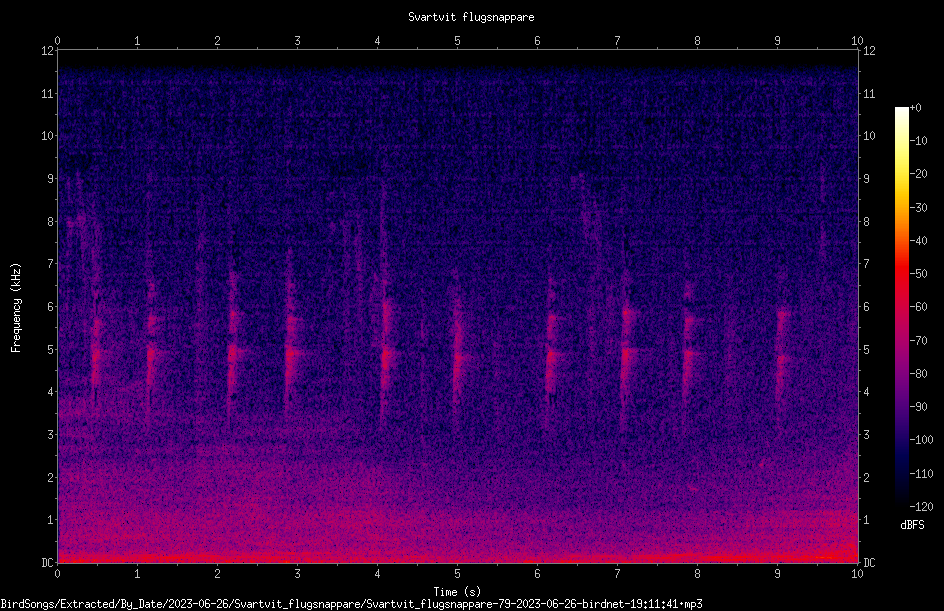Click the title "Svartvit flugsnappare"
The image size is (944, 611).
click(x=471, y=17)
